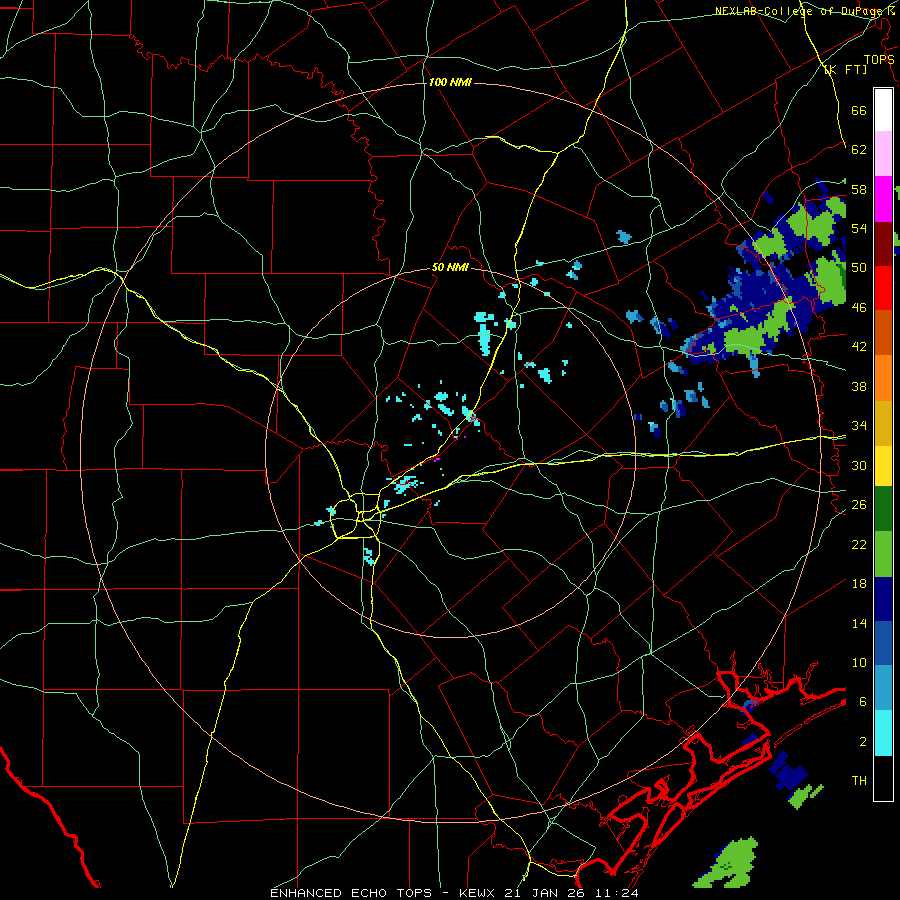Click the cyan swatch in the color scale
The width and height of the screenshot is (900, 900).
(x=883, y=733)
